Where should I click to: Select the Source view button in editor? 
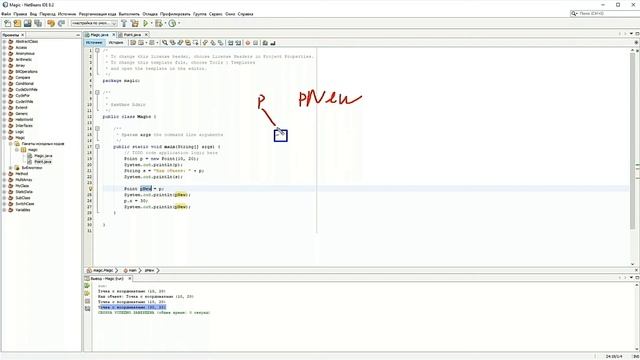click(94, 42)
